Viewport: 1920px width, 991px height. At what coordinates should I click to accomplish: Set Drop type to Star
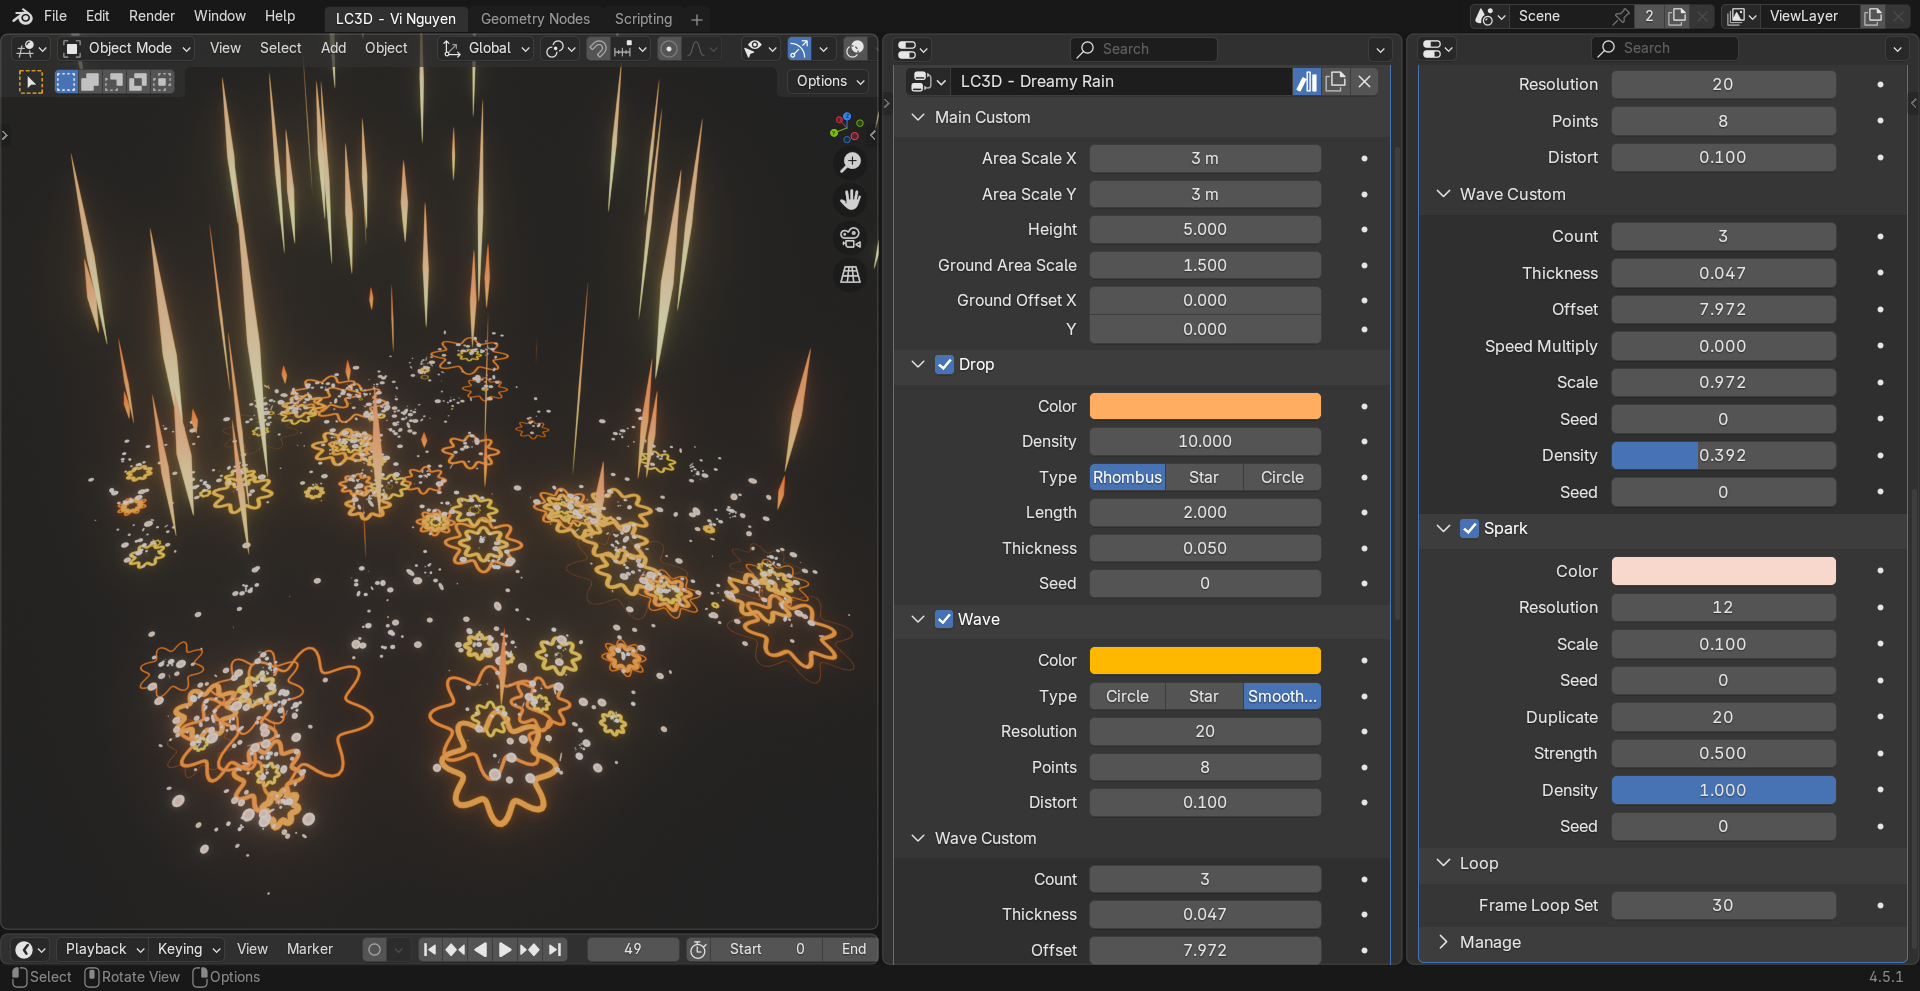click(1203, 478)
